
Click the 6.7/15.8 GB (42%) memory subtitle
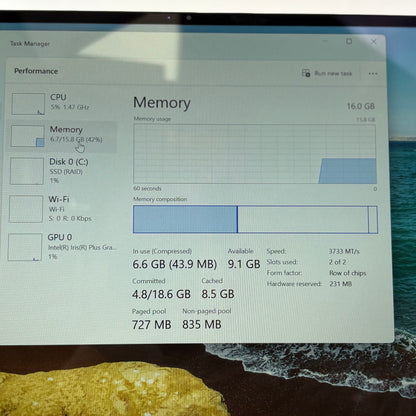76,140
